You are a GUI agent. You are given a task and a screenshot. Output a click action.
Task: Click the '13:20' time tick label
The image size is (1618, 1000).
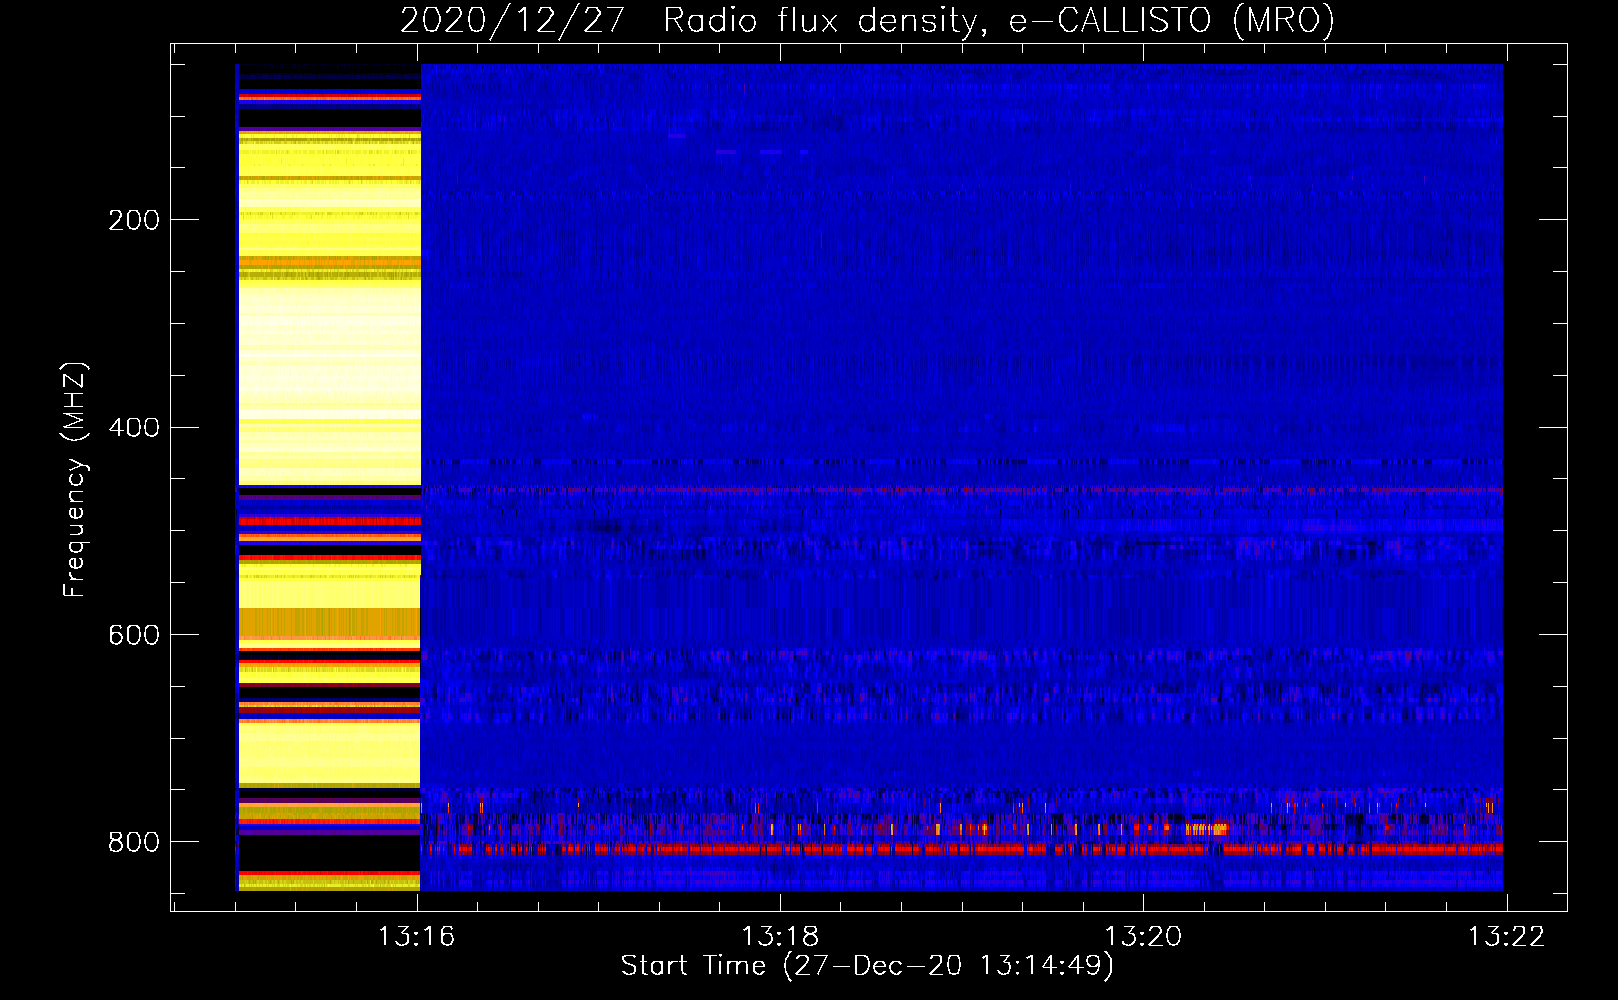click(1143, 936)
